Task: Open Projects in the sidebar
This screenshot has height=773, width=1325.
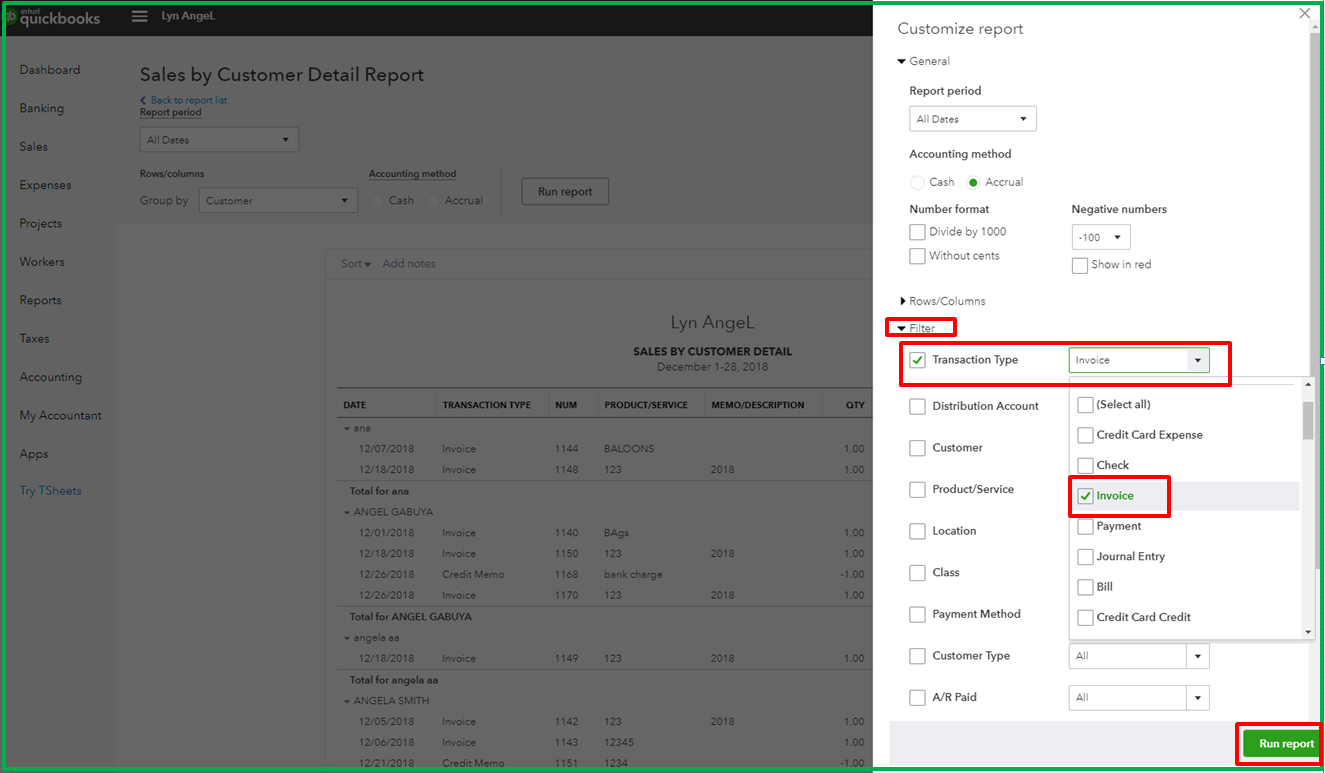Action: coord(41,224)
